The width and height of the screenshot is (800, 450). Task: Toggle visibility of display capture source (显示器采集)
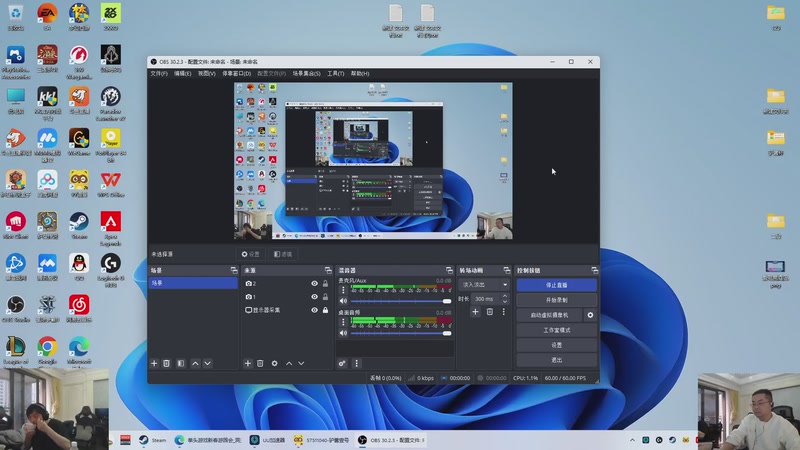pos(314,310)
